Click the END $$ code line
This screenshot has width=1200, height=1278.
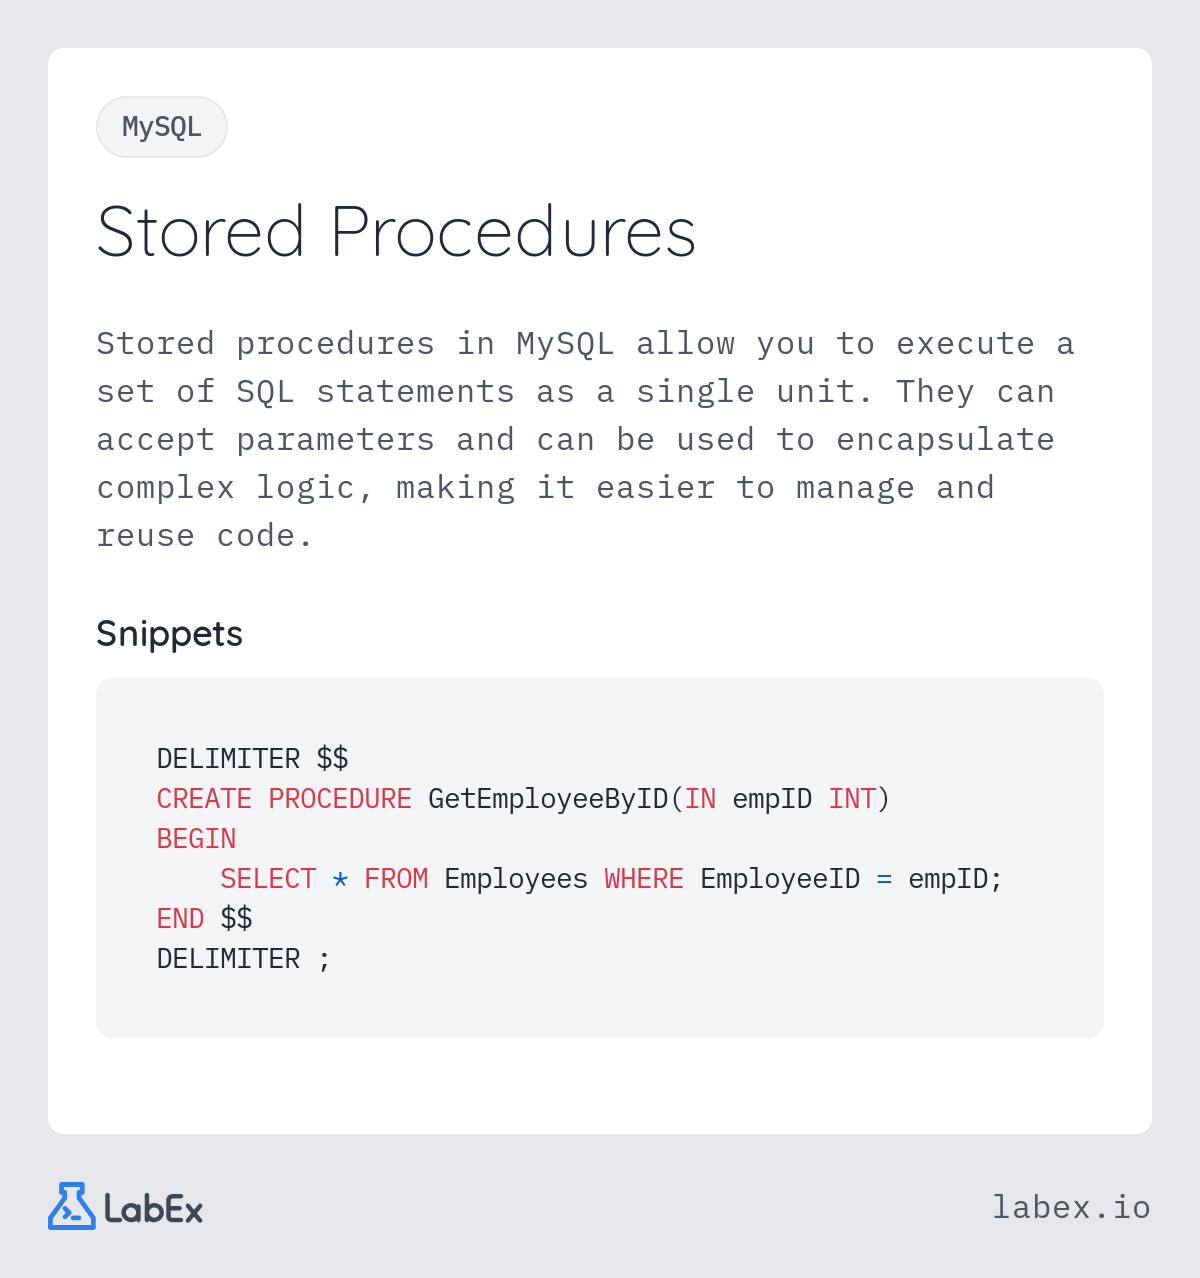click(x=204, y=919)
